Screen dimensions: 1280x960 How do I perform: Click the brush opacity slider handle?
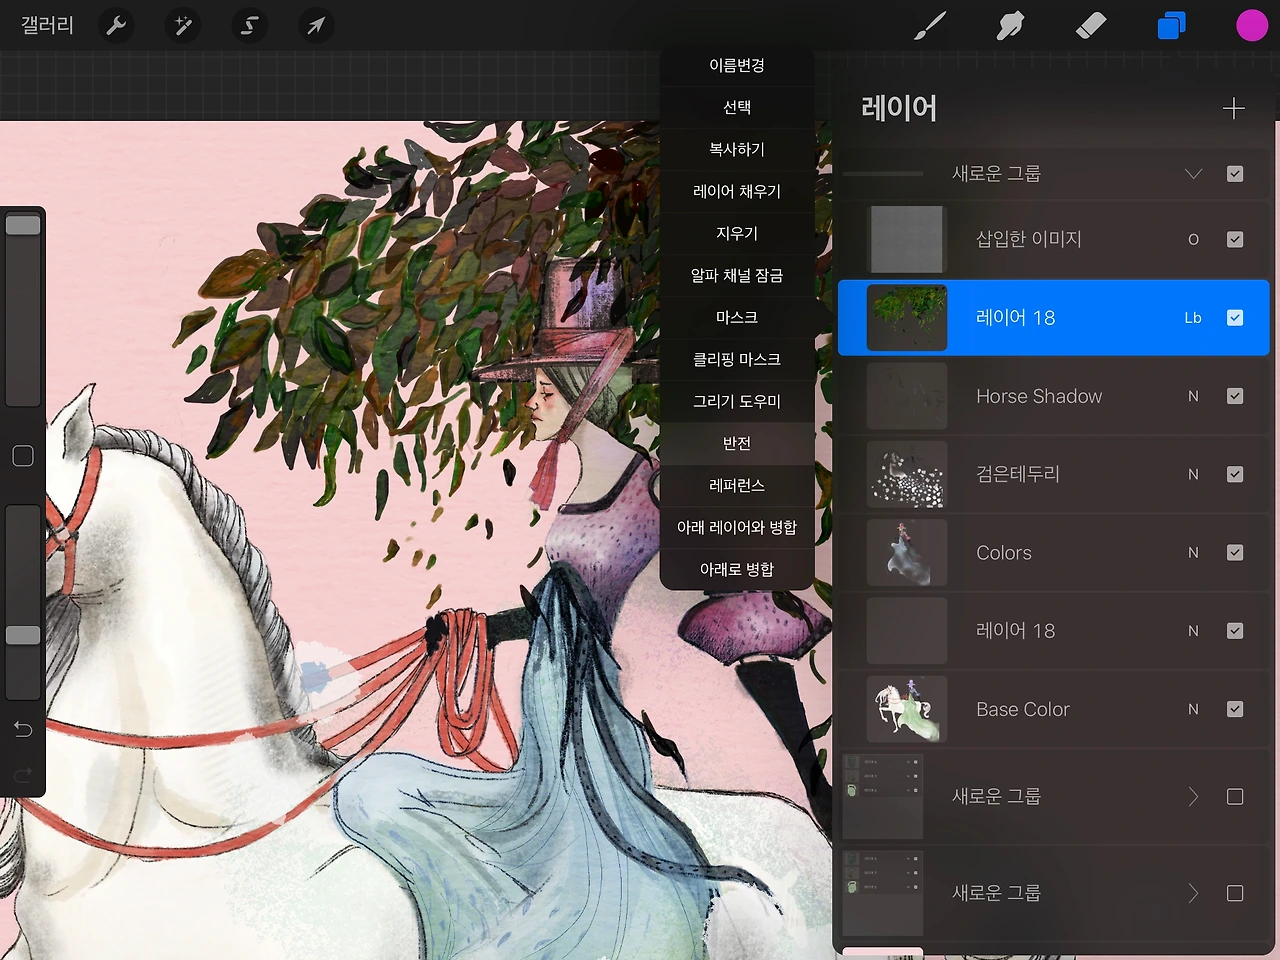coord(23,635)
